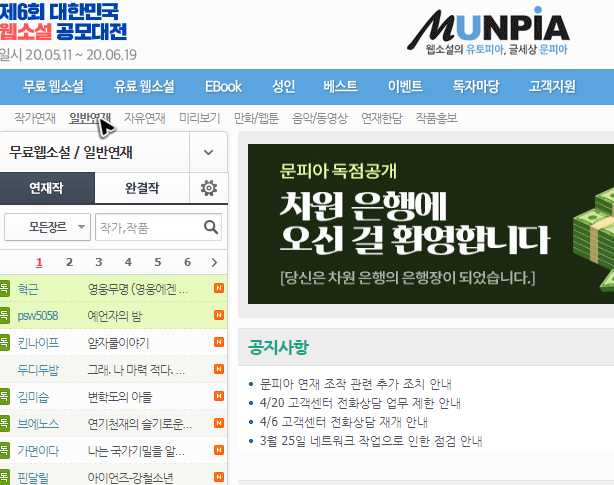Screen dimensions: 614x485
Task: Open author 핀달릴 link
Action: click(33, 478)
